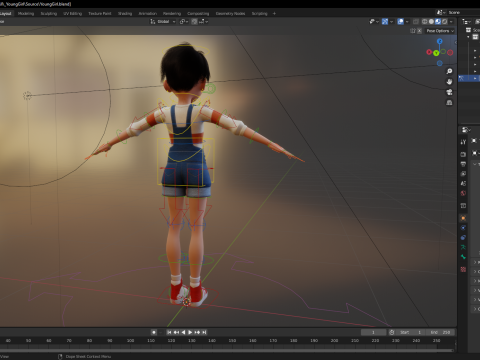Play the animation forward
480x360 pixels.
pos(190,332)
